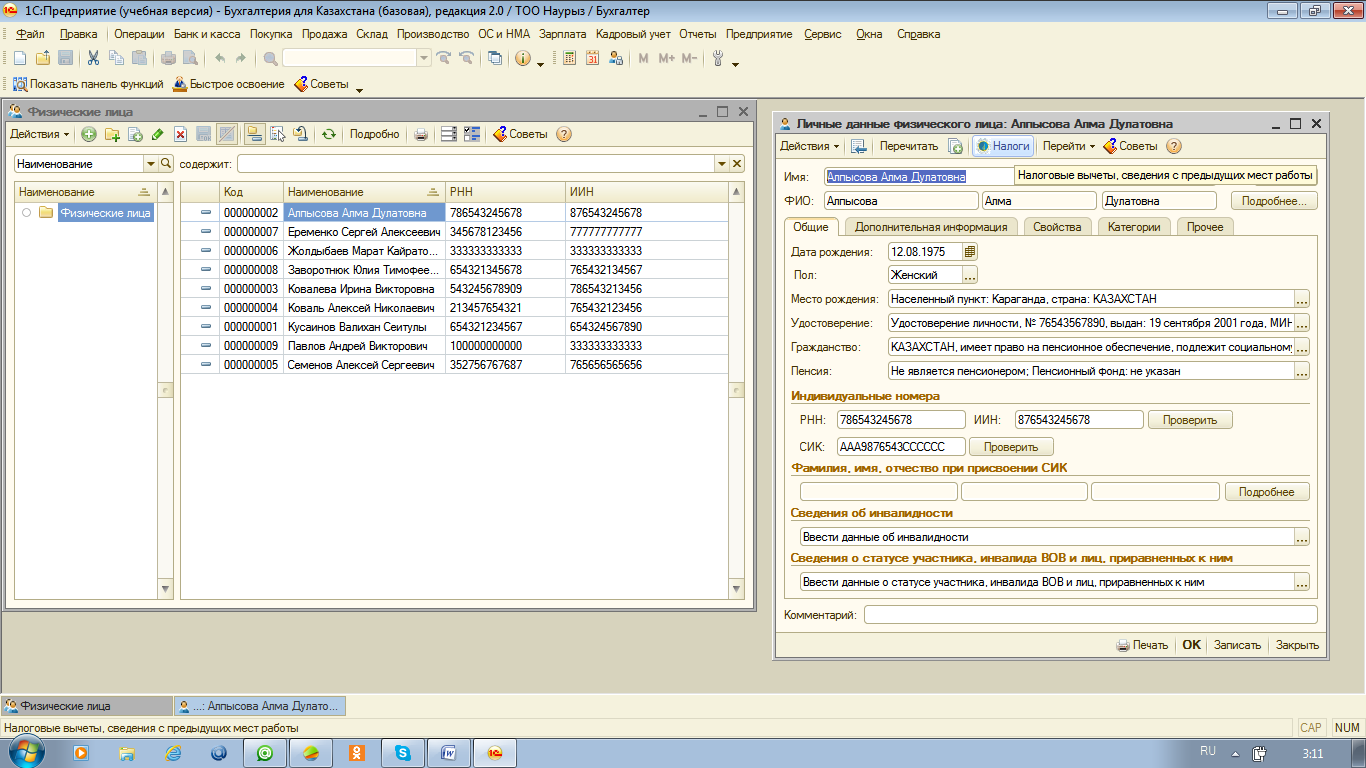The height and width of the screenshot is (768, 1366).
Task: Click the Печать button at form bottom
Action: pyautogui.click(x=1142, y=645)
